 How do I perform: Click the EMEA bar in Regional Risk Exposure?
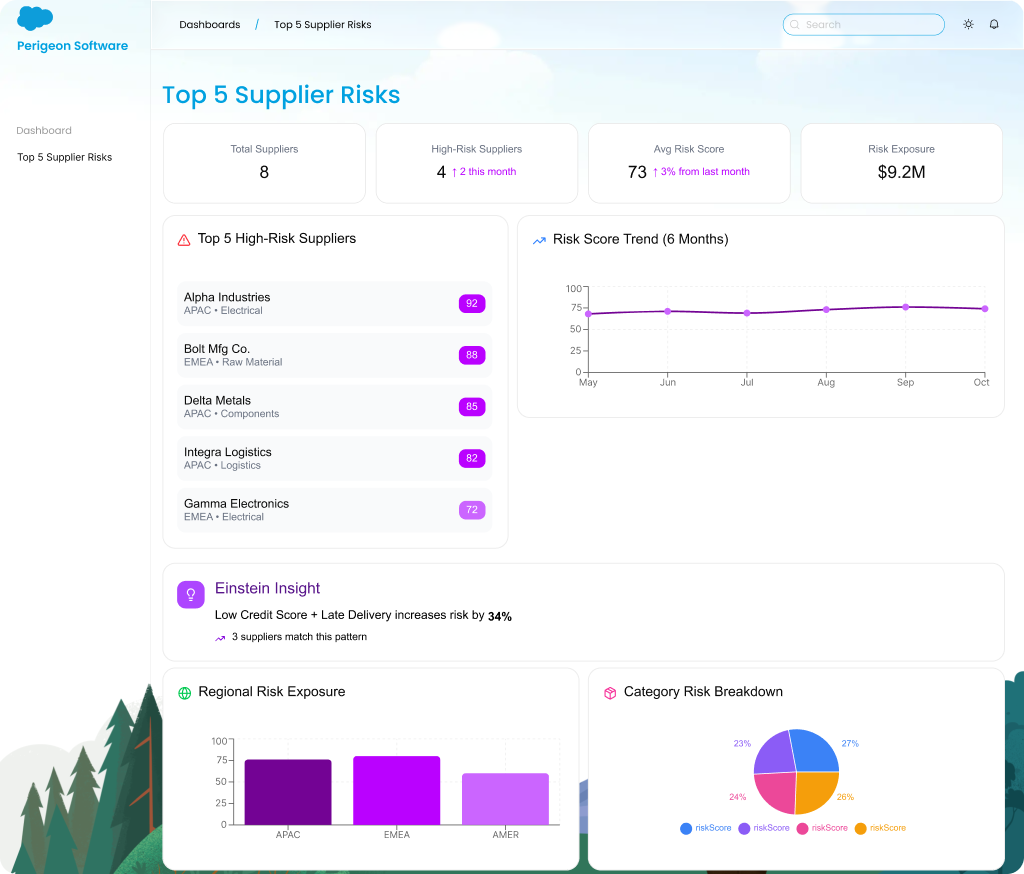click(x=396, y=790)
